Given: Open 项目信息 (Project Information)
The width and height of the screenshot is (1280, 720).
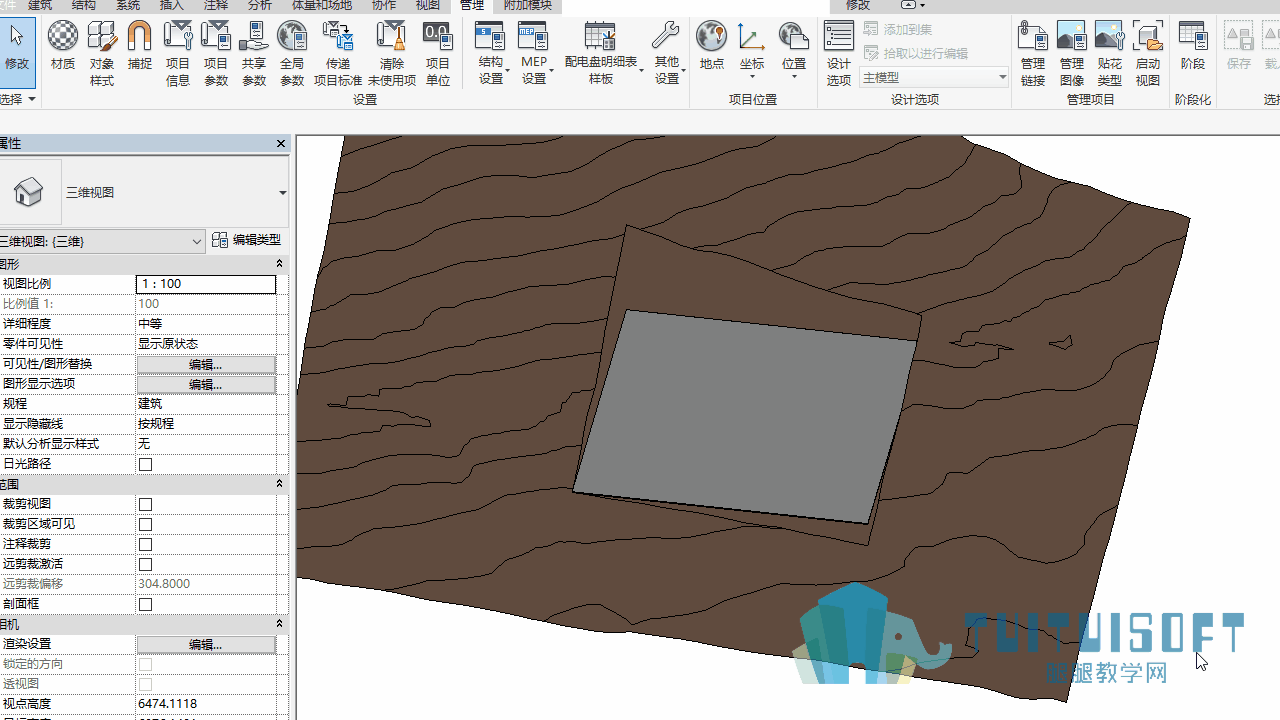Looking at the screenshot, I should coord(178,54).
